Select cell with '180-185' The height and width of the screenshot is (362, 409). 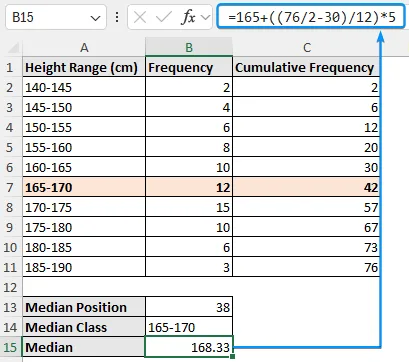(84, 247)
